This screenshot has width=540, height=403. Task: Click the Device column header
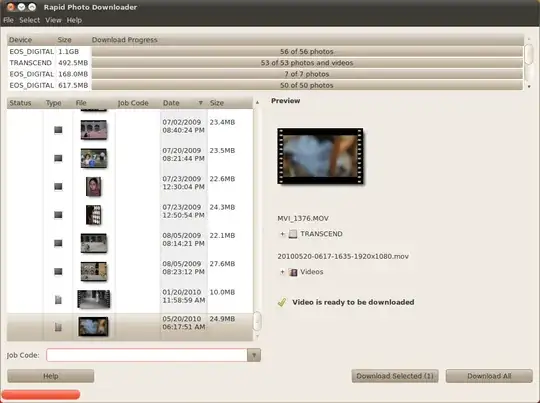(x=31, y=40)
